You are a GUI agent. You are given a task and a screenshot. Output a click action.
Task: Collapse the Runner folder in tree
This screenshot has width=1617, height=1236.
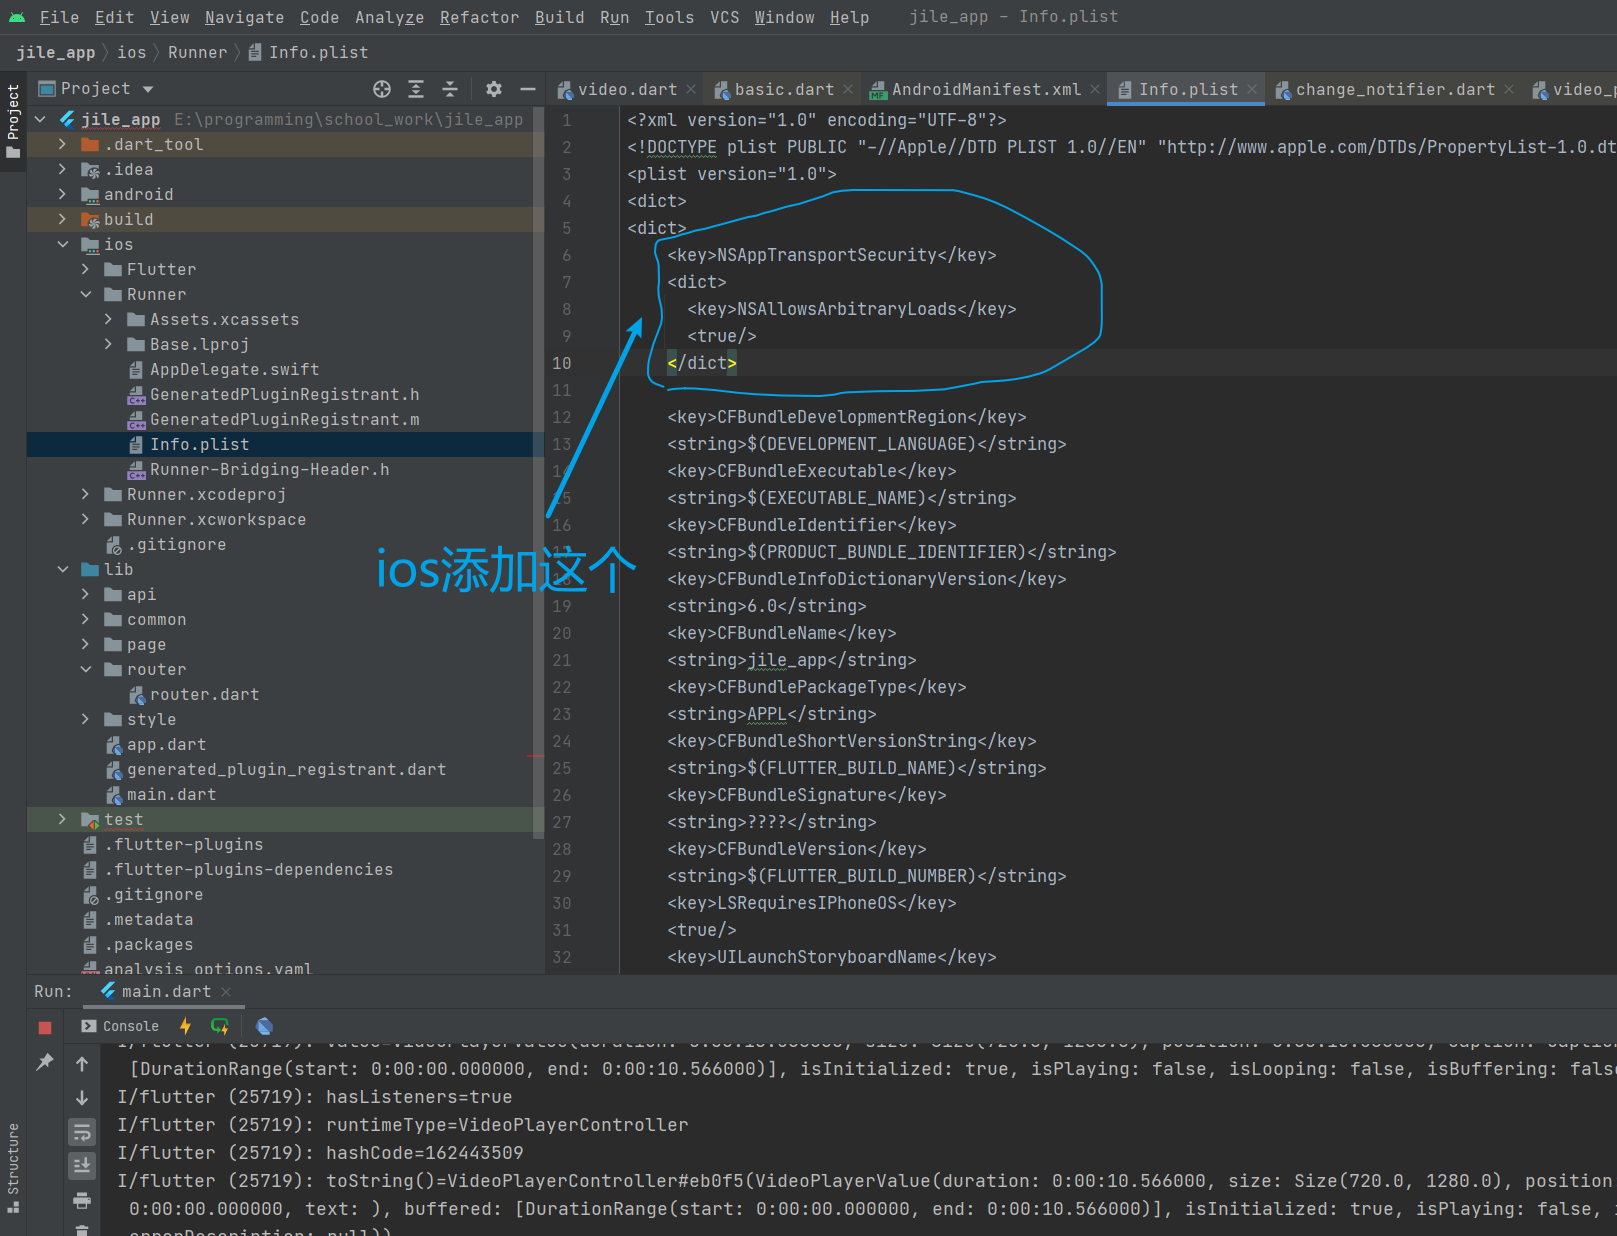(86, 294)
